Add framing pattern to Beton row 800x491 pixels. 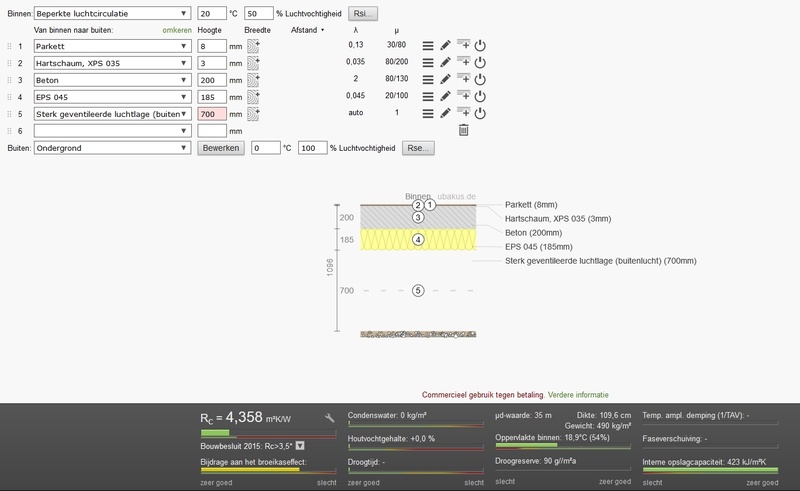[253, 80]
